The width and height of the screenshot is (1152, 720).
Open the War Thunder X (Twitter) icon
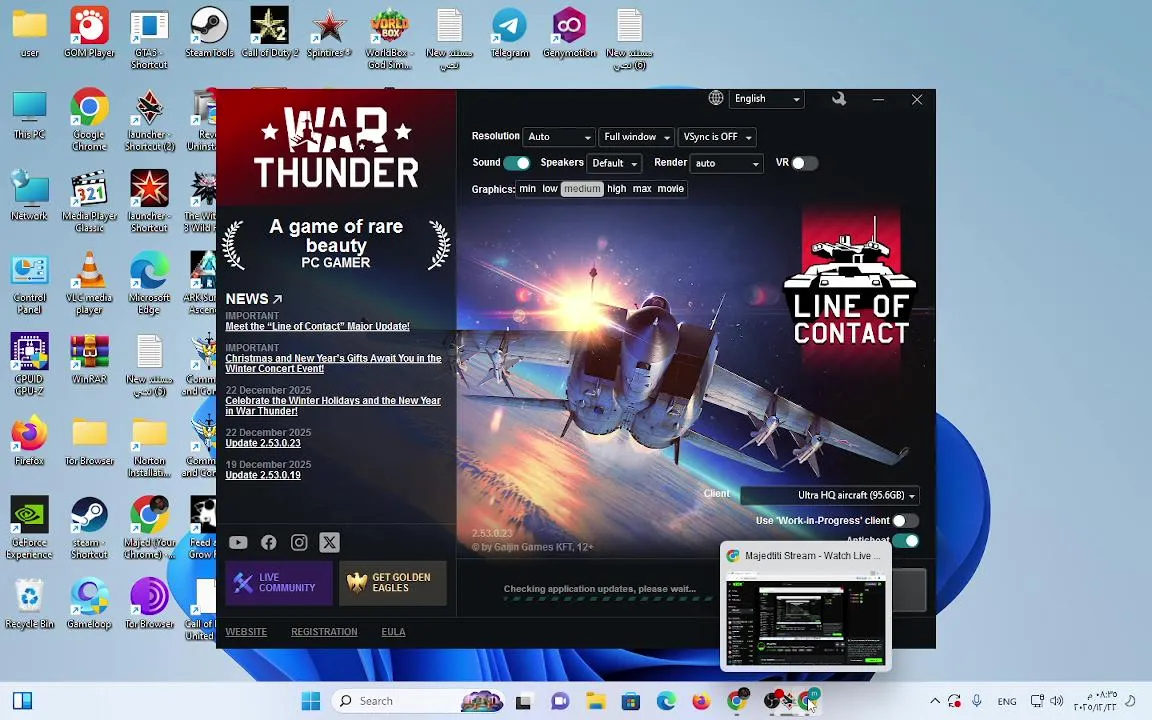coord(329,542)
